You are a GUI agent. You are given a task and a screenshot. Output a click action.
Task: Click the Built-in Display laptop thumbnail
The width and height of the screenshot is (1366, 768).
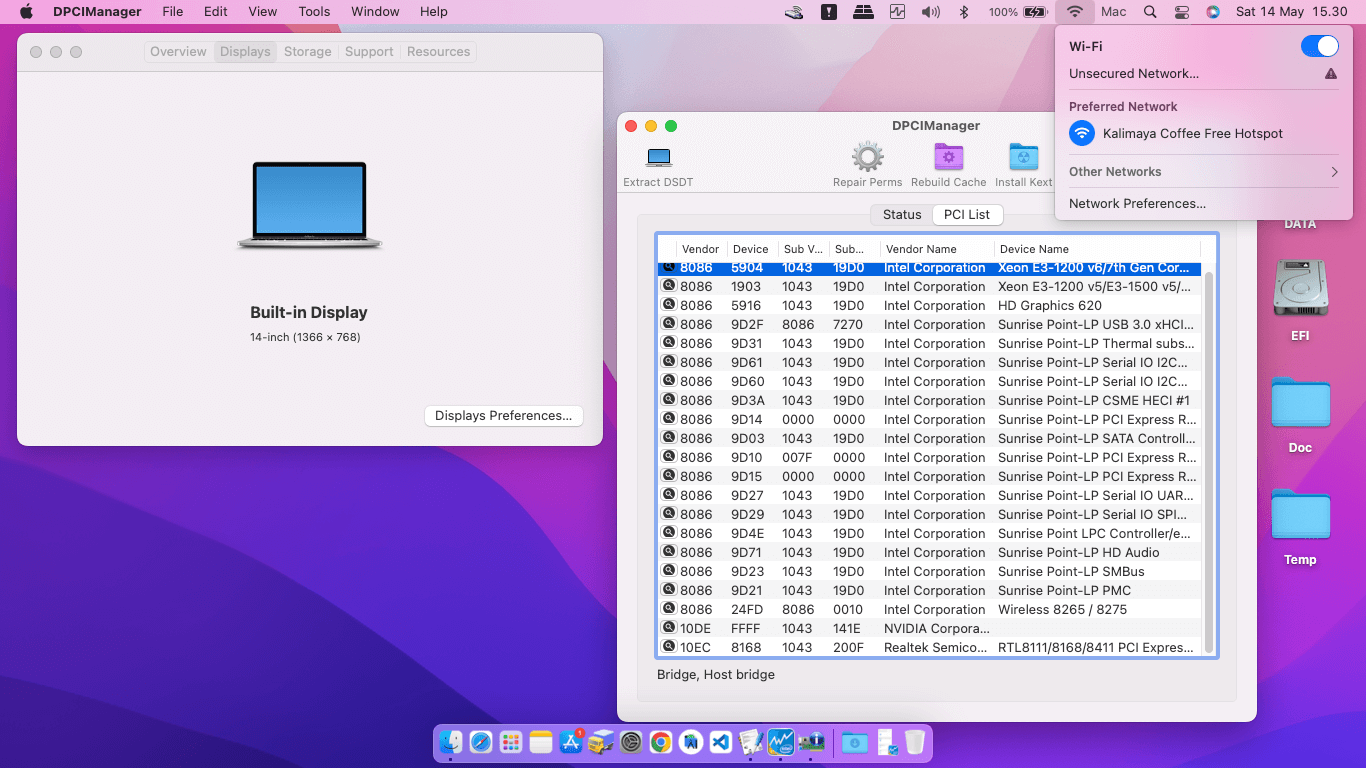pyautogui.click(x=309, y=205)
